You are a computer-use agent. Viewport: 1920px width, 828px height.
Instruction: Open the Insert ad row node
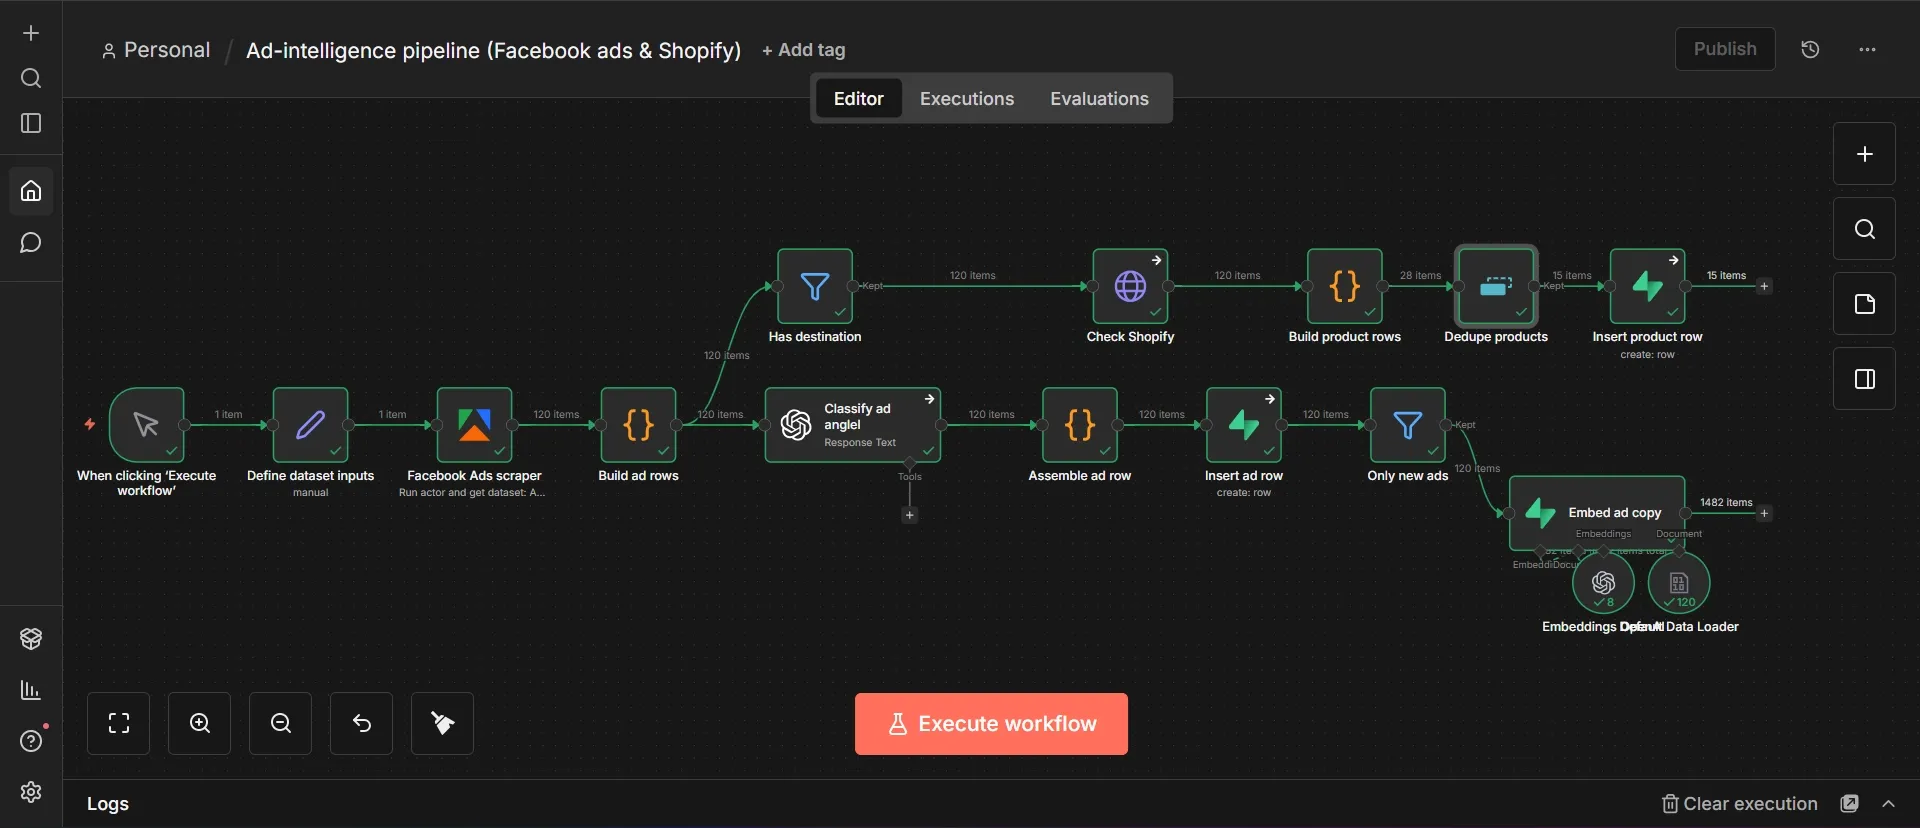1244,425
